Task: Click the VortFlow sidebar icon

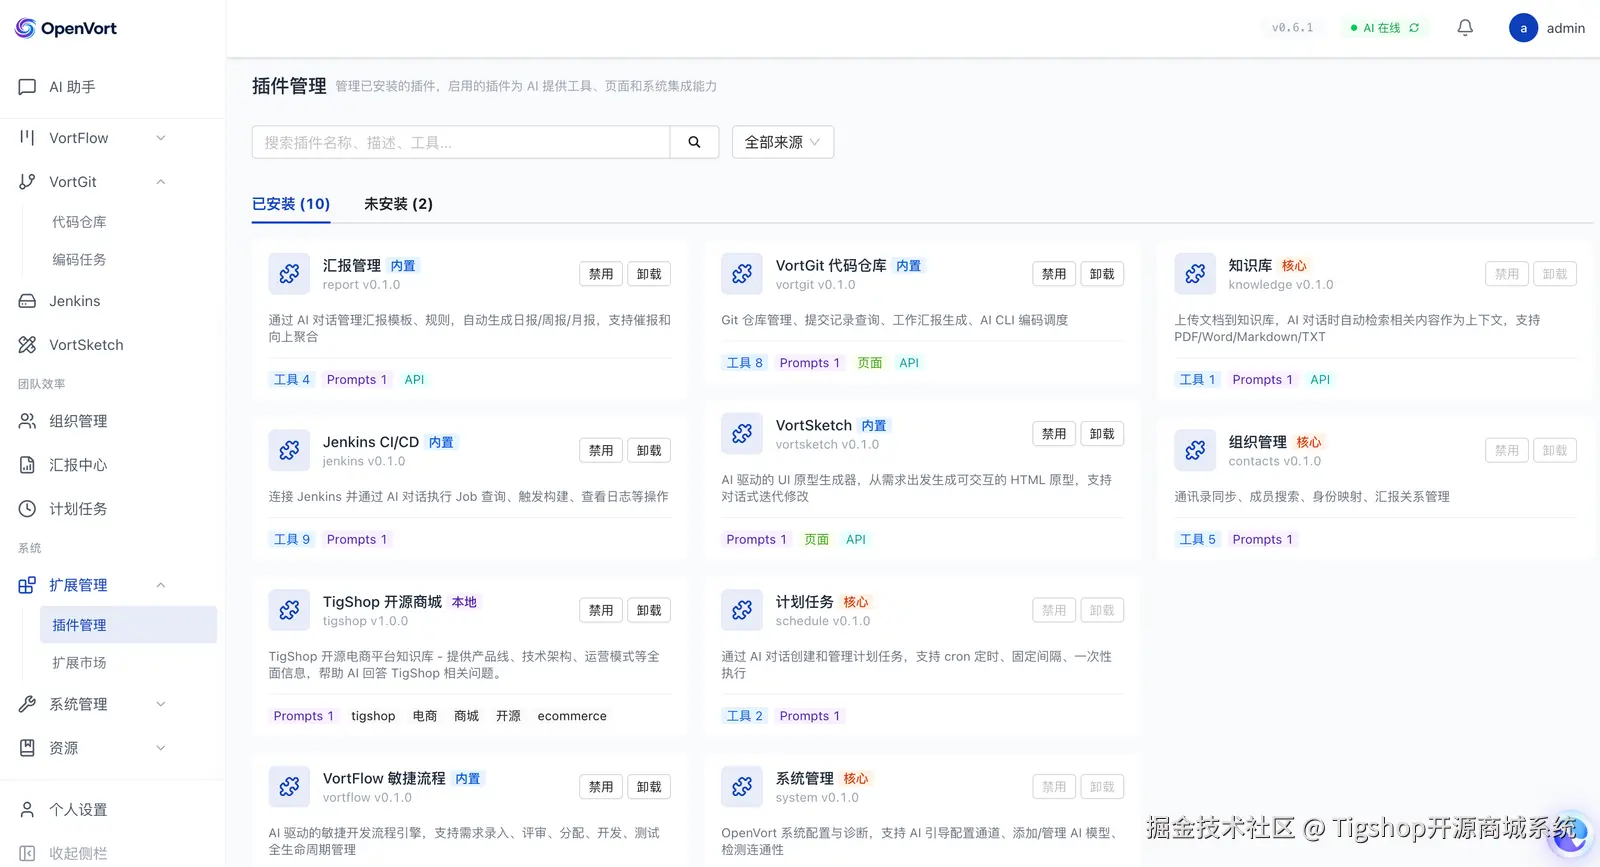Action: coord(27,138)
